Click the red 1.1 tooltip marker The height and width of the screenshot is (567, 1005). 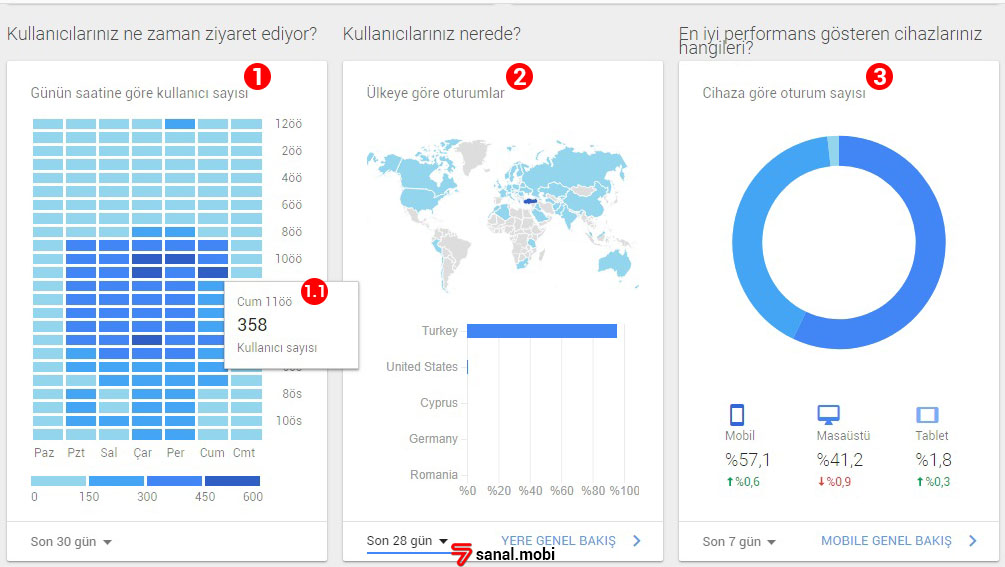click(x=315, y=292)
